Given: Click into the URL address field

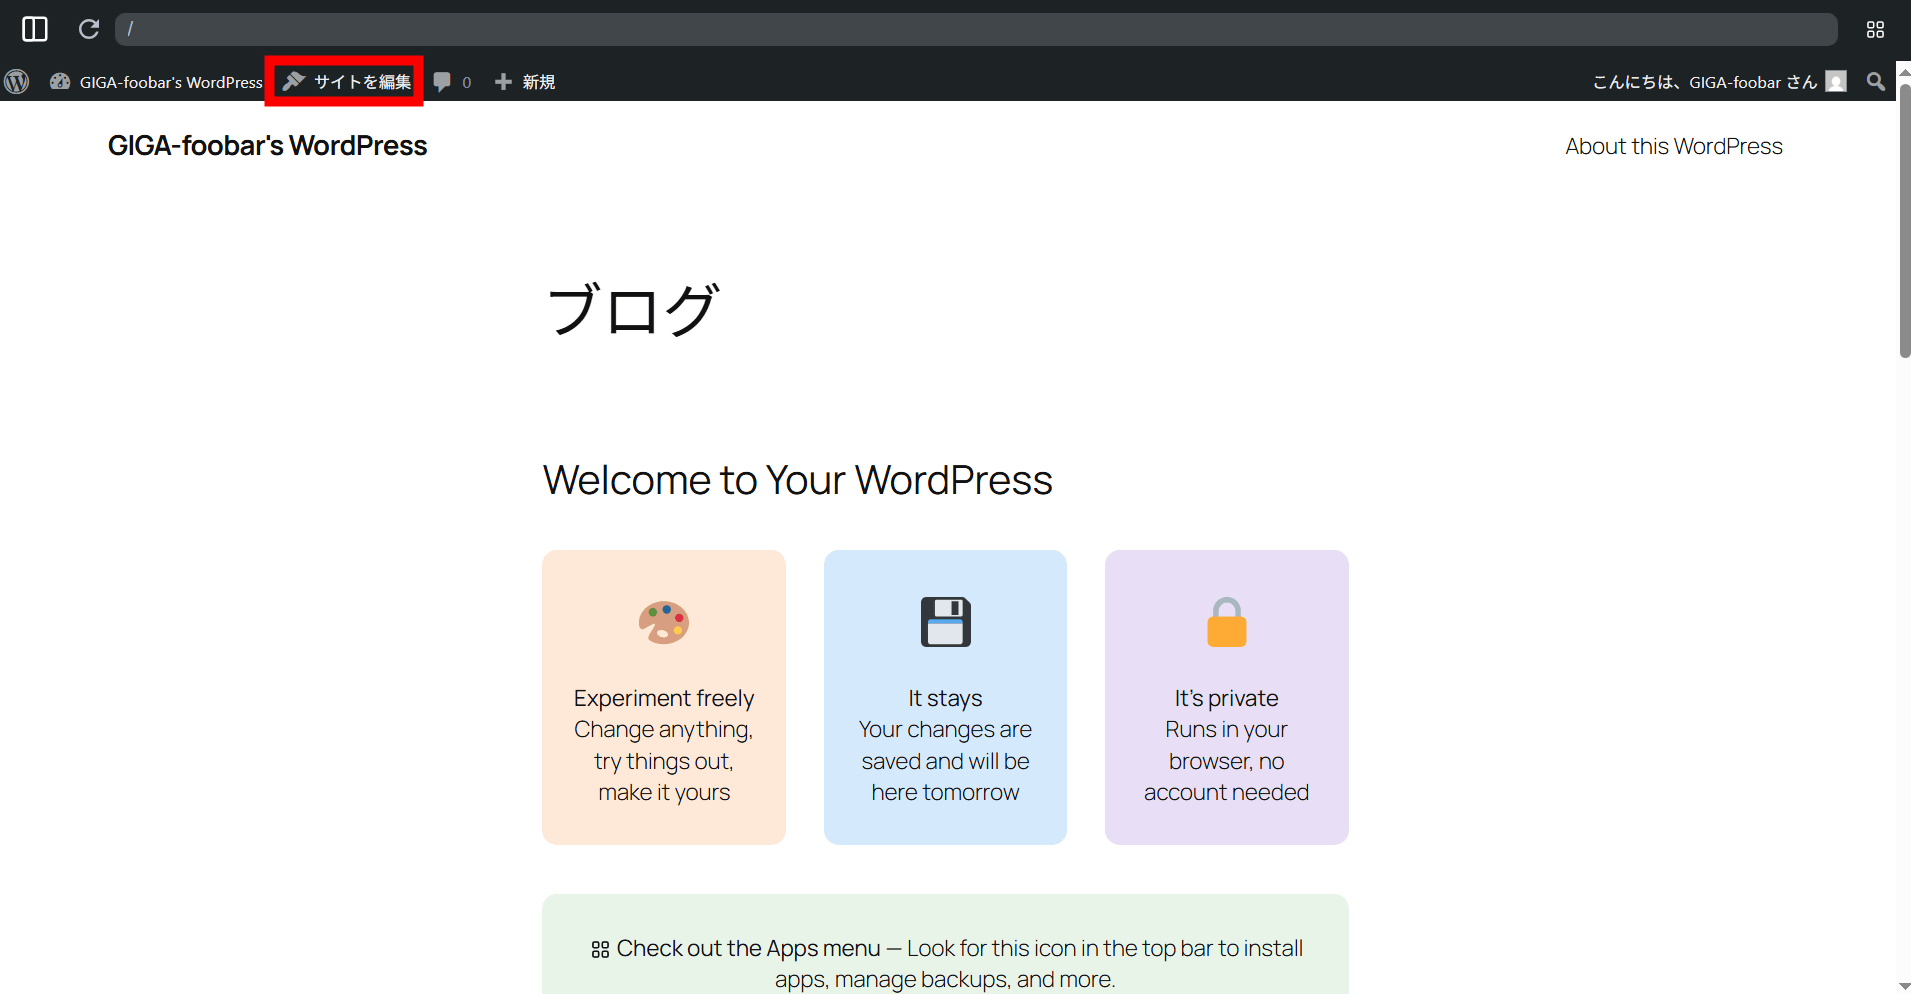Looking at the screenshot, I should point(975,29).
